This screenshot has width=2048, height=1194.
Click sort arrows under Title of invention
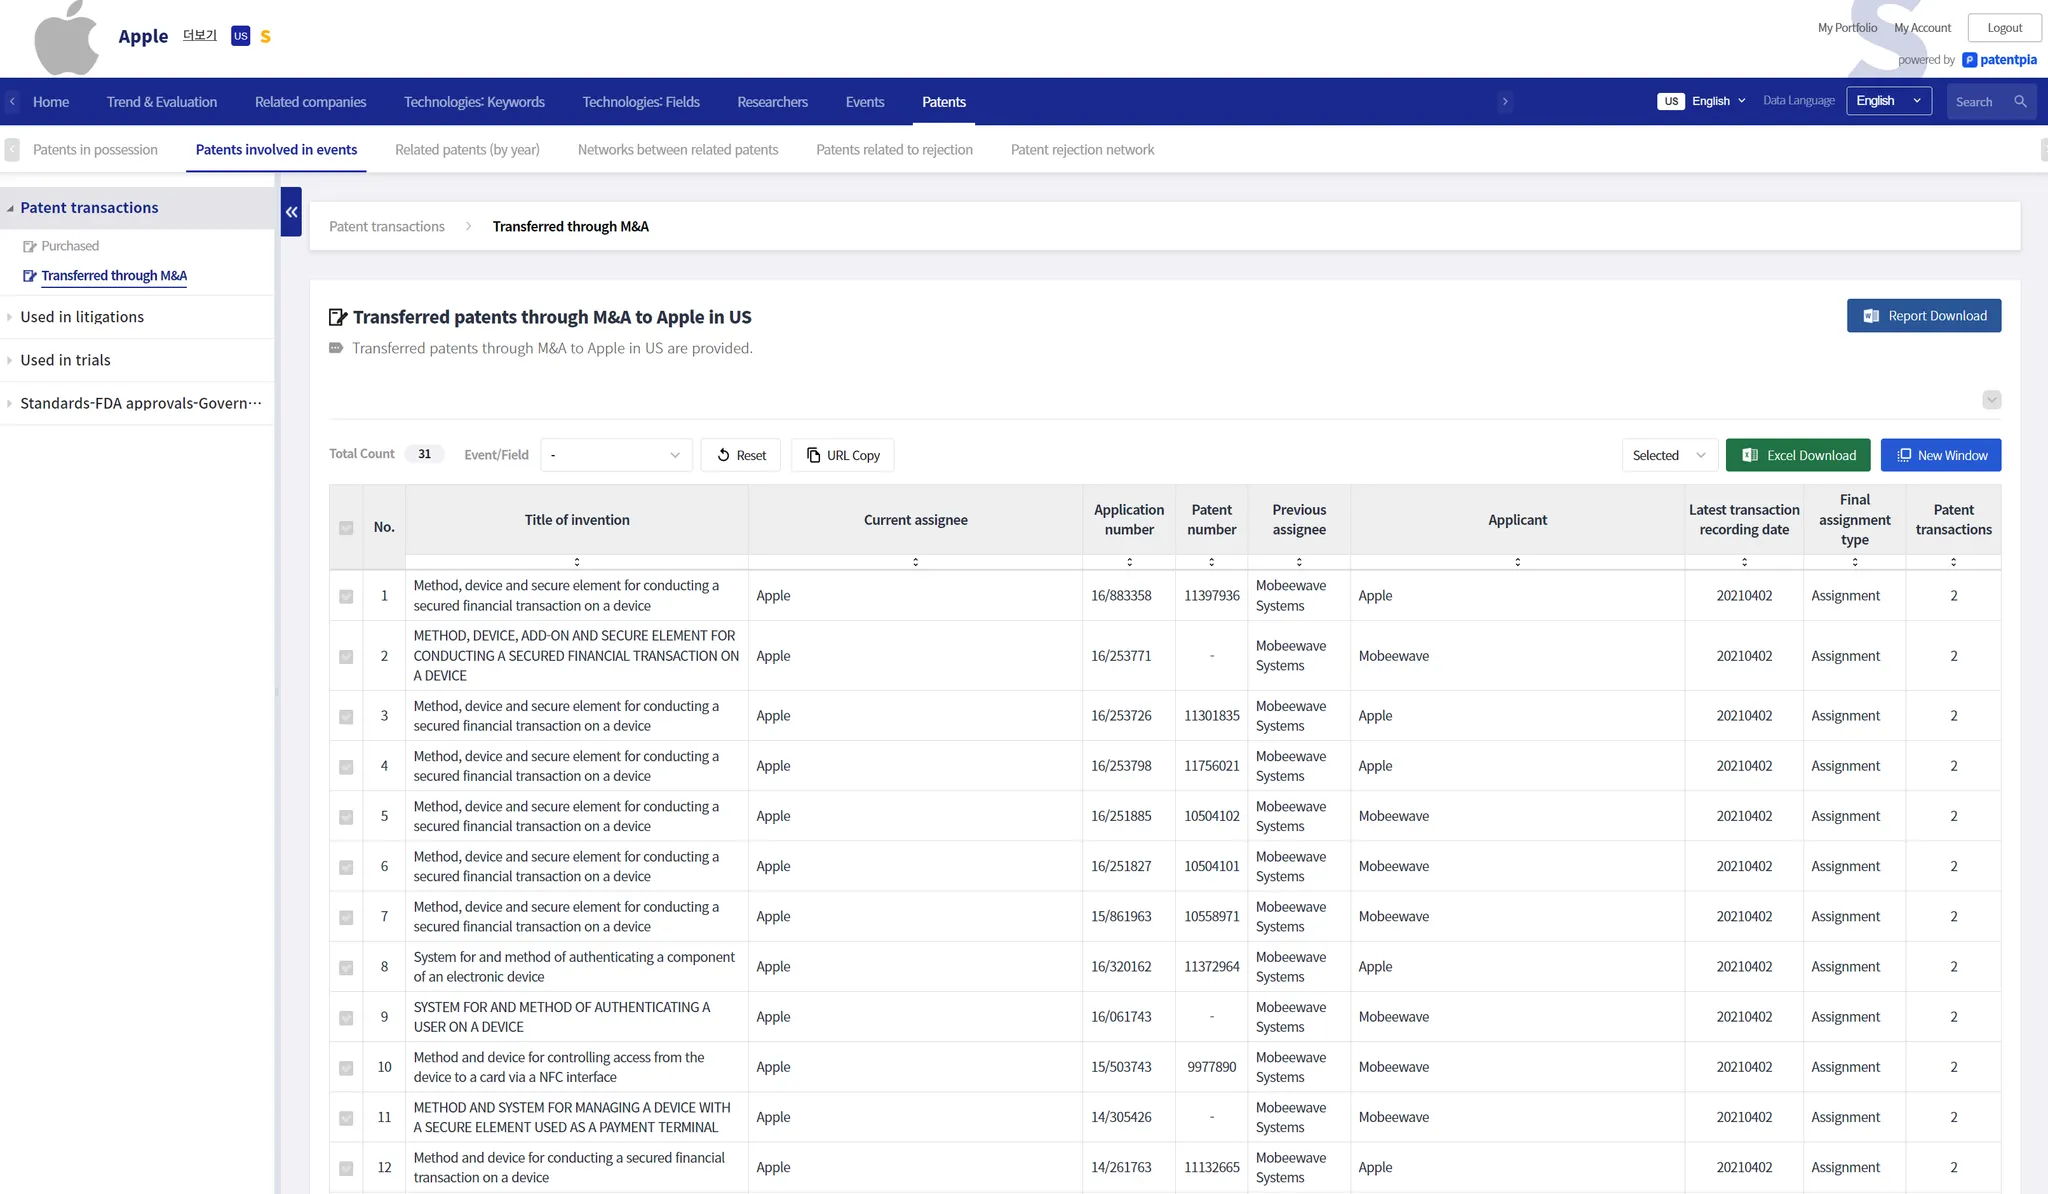tap(577, 562)
